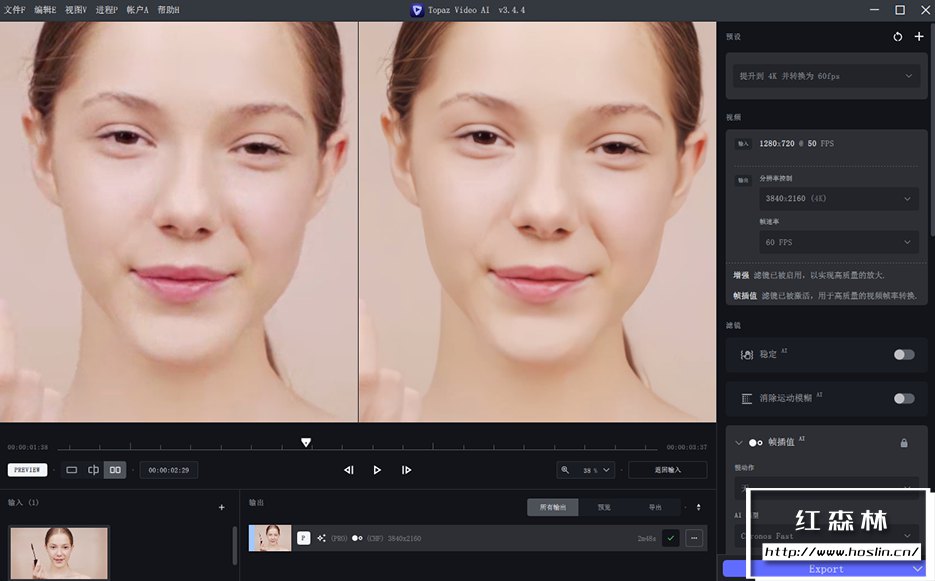The image size is (935, 581).
Task: Collapse the 帧插值 section chevron
Action: [739, 442]
